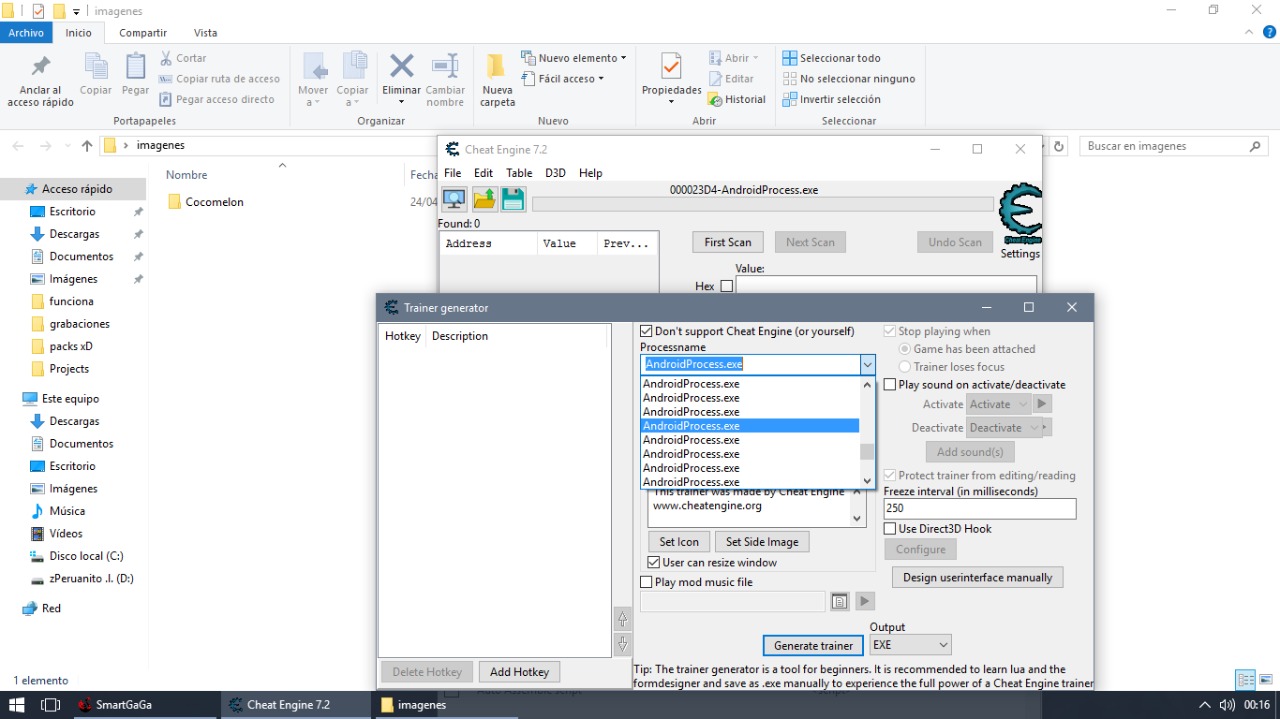The image size is (1280, 719).
Task: Click the load cheat table folder icon
Action: click(x=484, y=199)
